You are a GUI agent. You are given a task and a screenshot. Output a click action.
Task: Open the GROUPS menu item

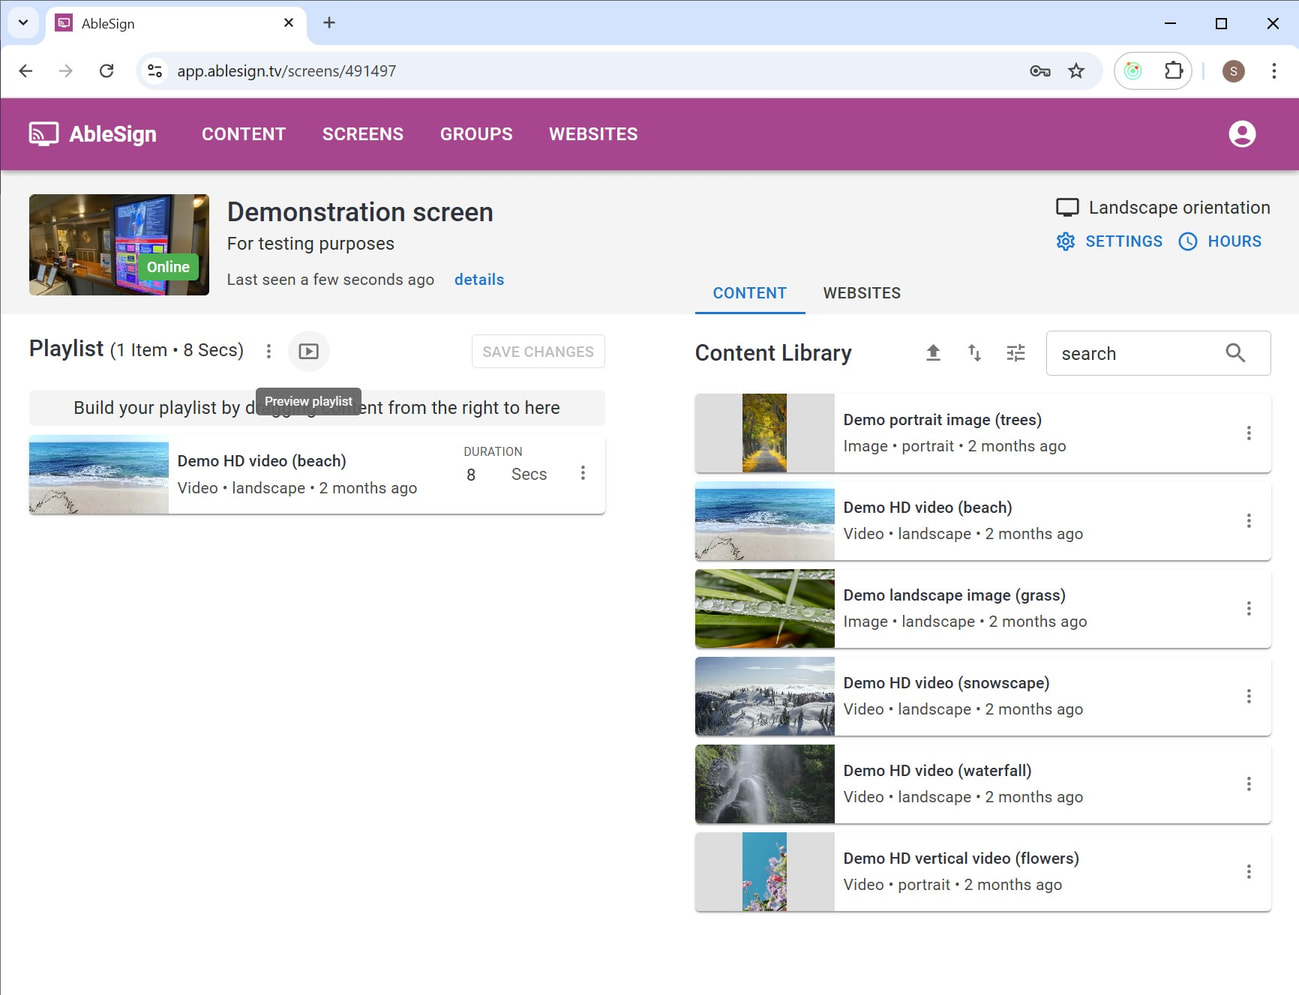pos(476,134)
